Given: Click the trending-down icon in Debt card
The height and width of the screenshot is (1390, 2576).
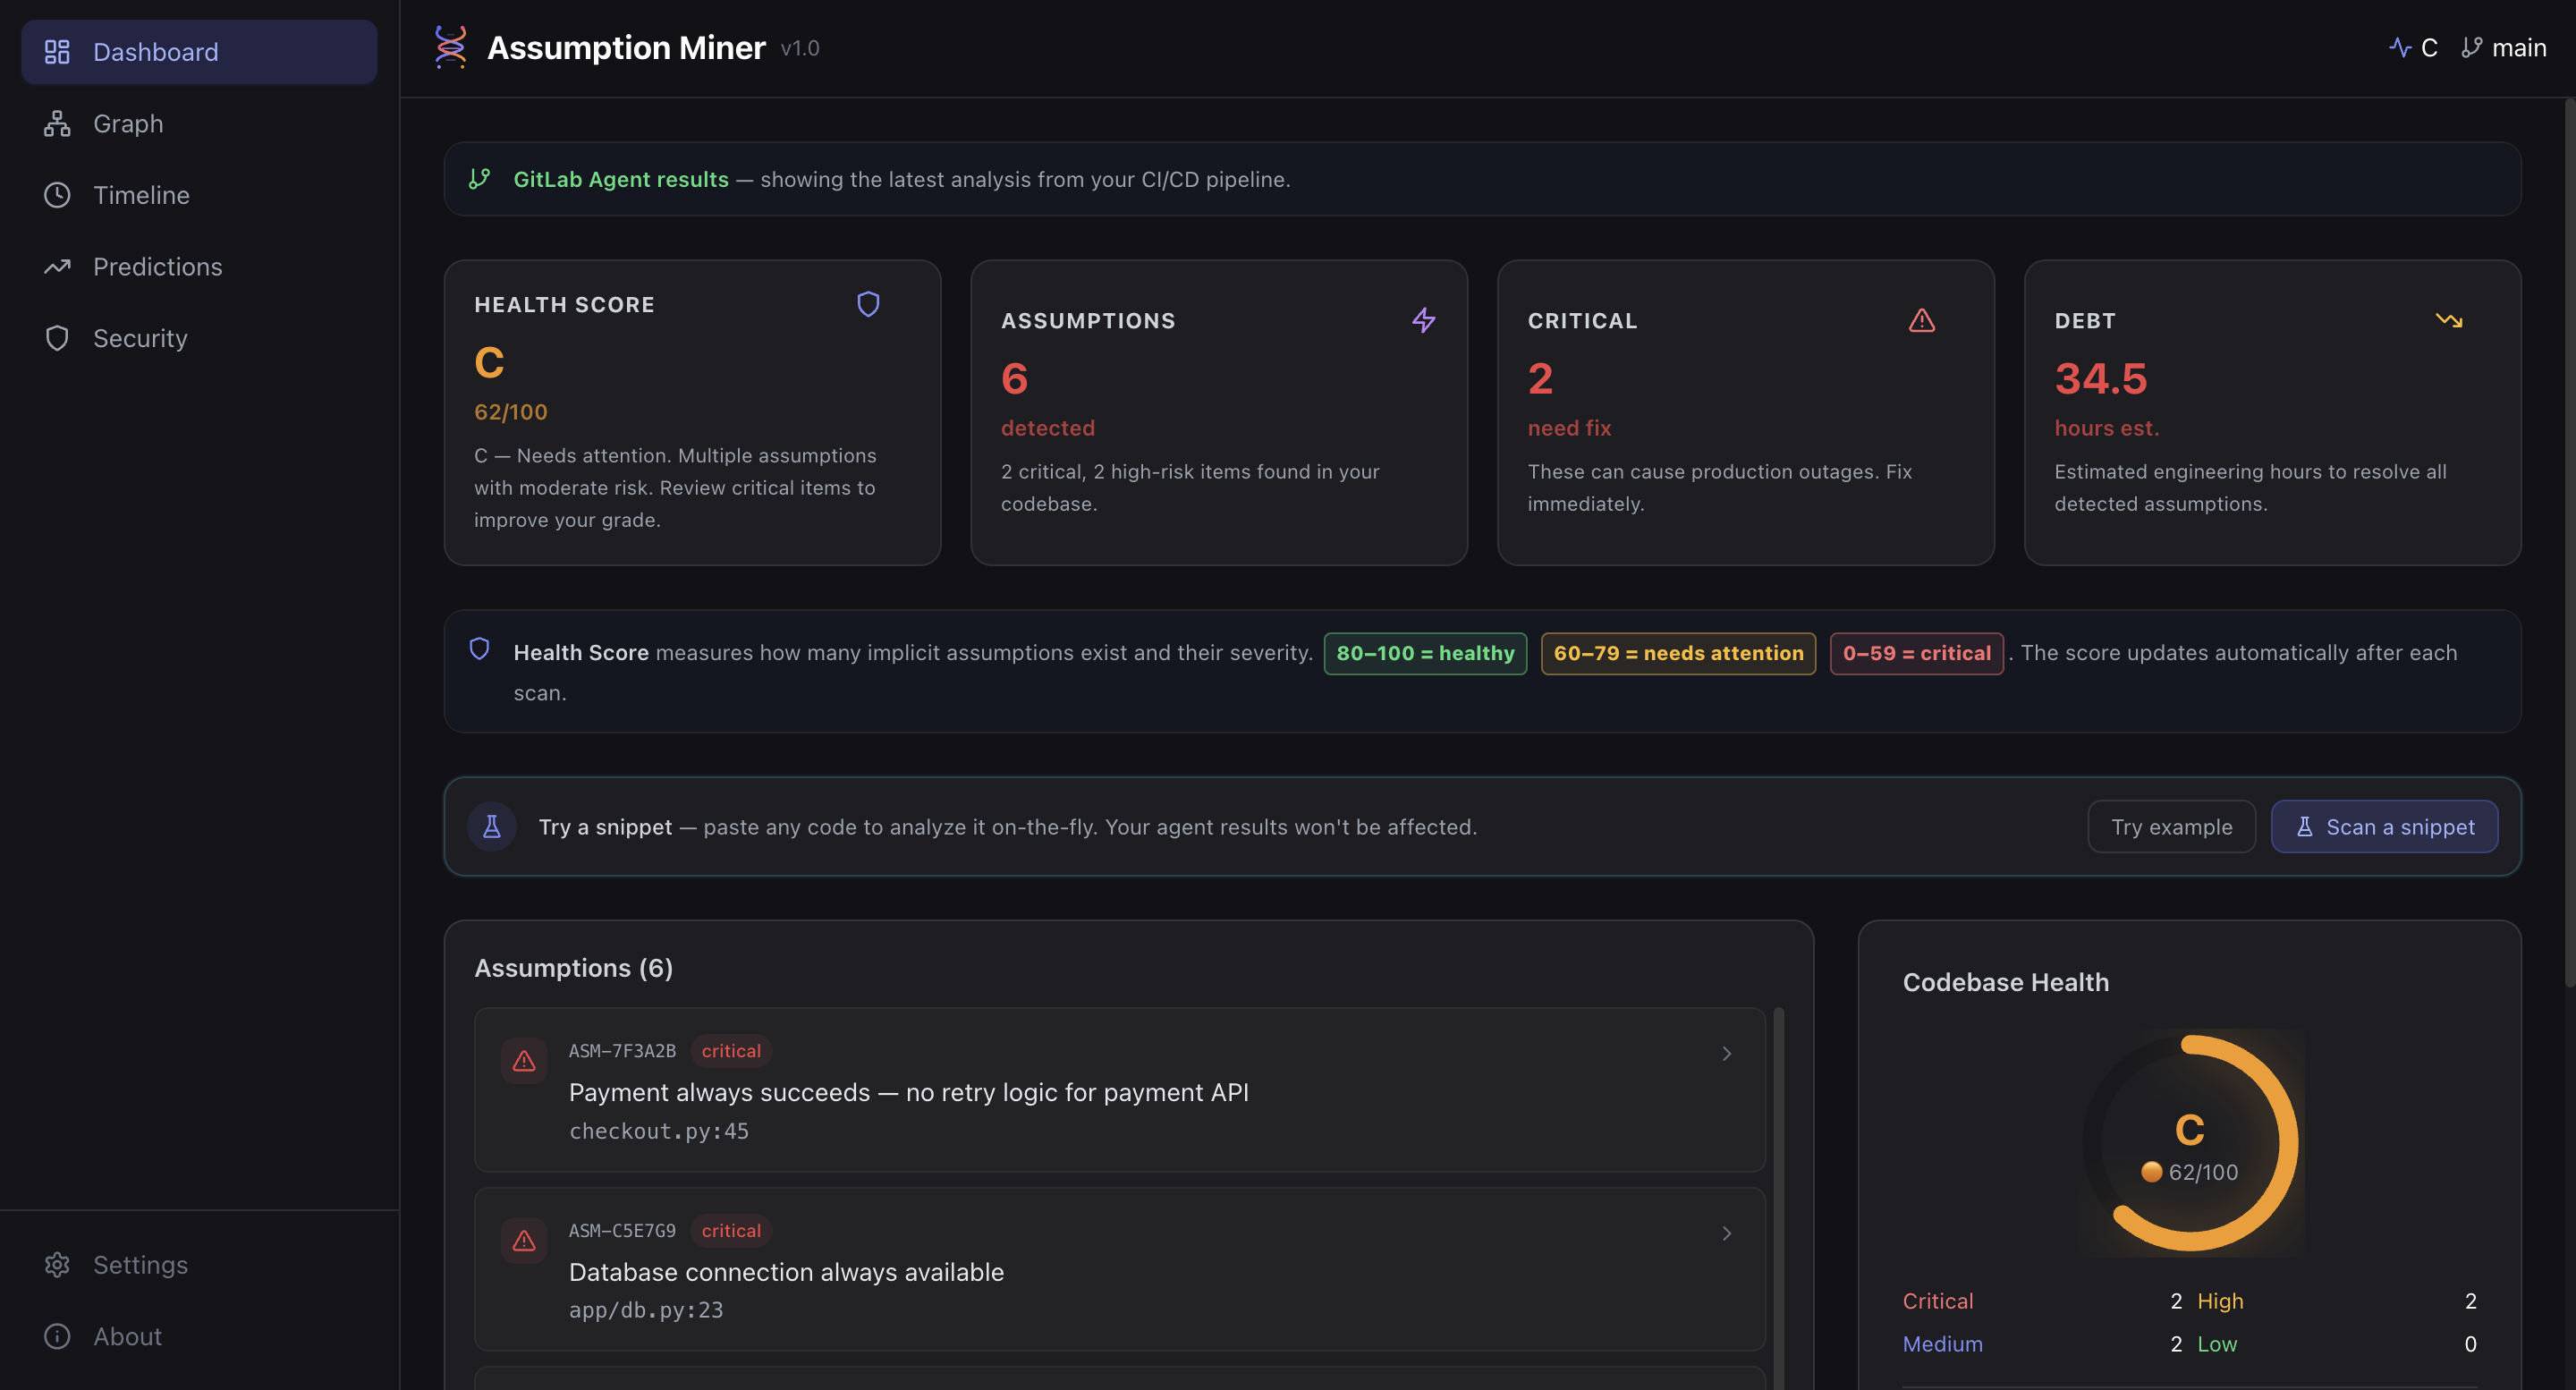Looking at the screenshot, I should tap(2448, 320).
